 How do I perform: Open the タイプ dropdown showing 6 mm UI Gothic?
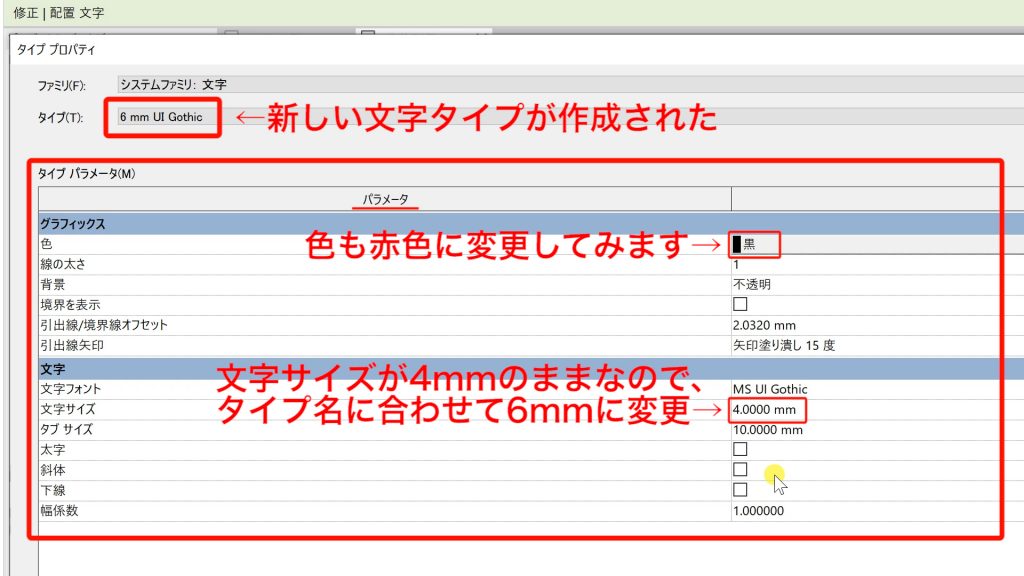[165, 117]
